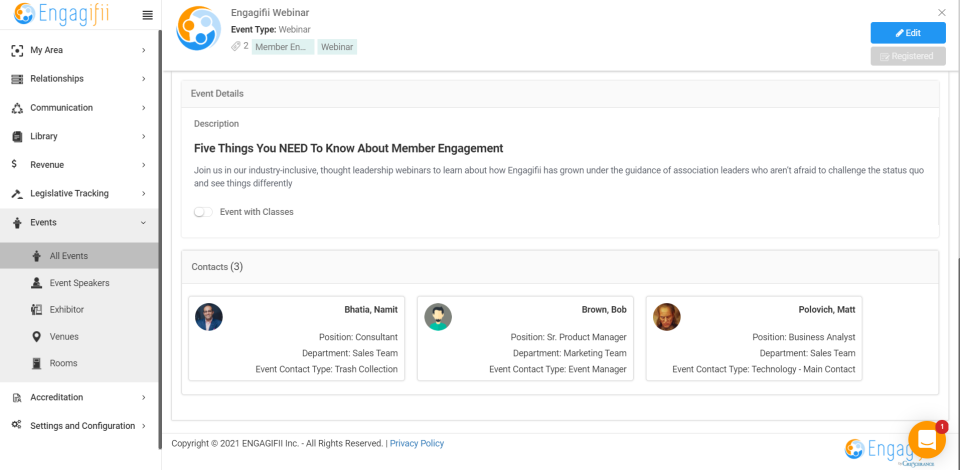Click the Settings and Configuration gears icon
This screenshot has height=470, width=960.
(x=17, y=425)
